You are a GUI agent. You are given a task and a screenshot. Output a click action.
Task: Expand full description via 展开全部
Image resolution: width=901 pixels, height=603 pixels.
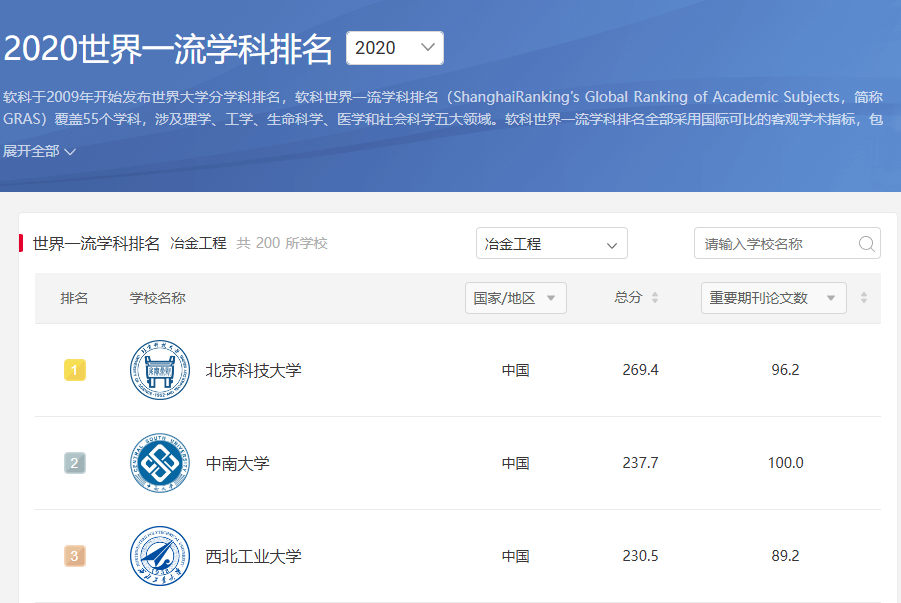pos(39,151)
